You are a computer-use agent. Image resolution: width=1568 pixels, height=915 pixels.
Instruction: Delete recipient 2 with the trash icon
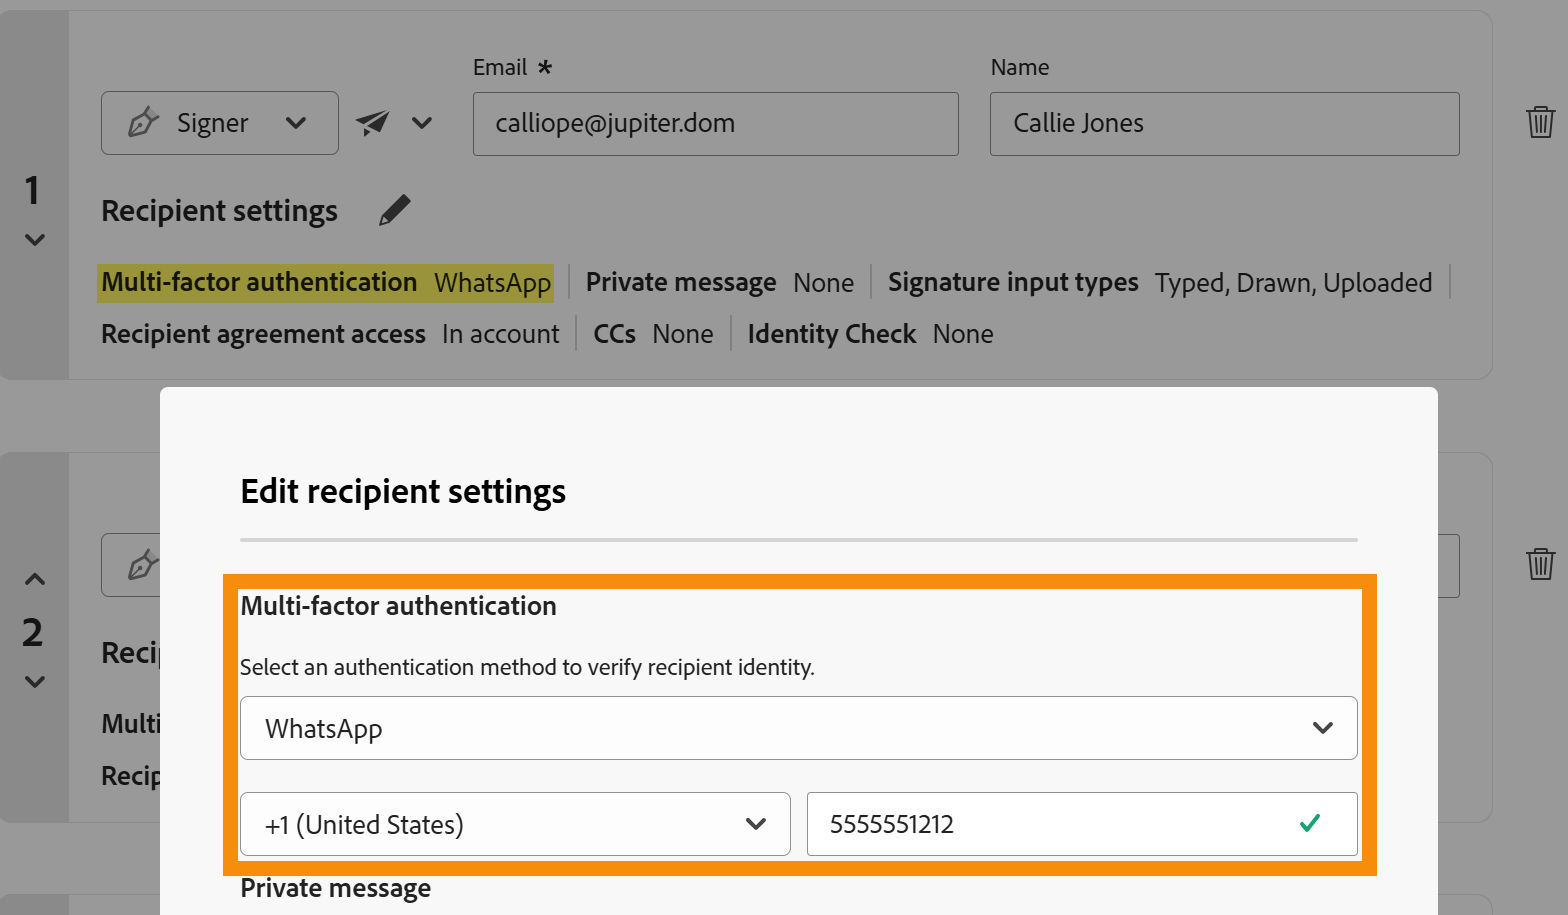(1540, 564)
